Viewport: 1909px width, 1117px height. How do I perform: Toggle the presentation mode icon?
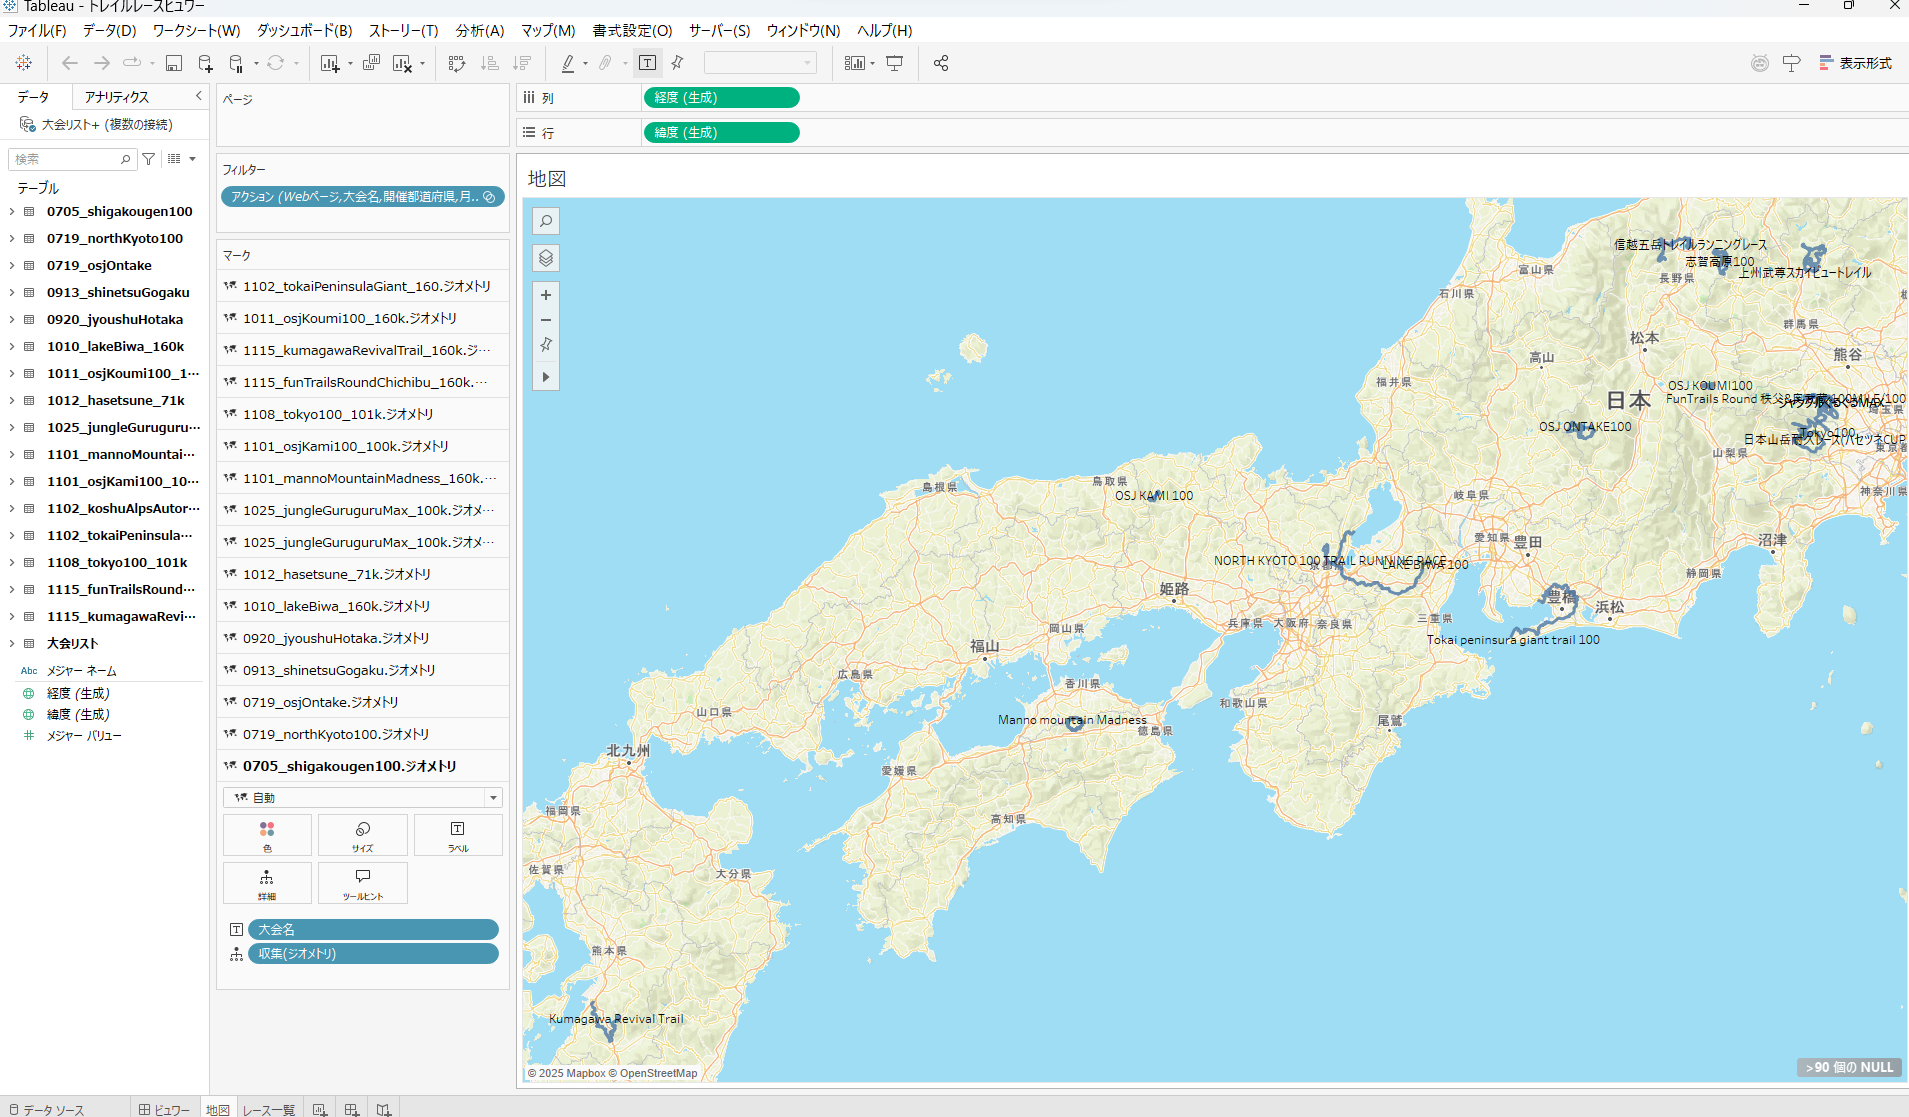point(895,63)
